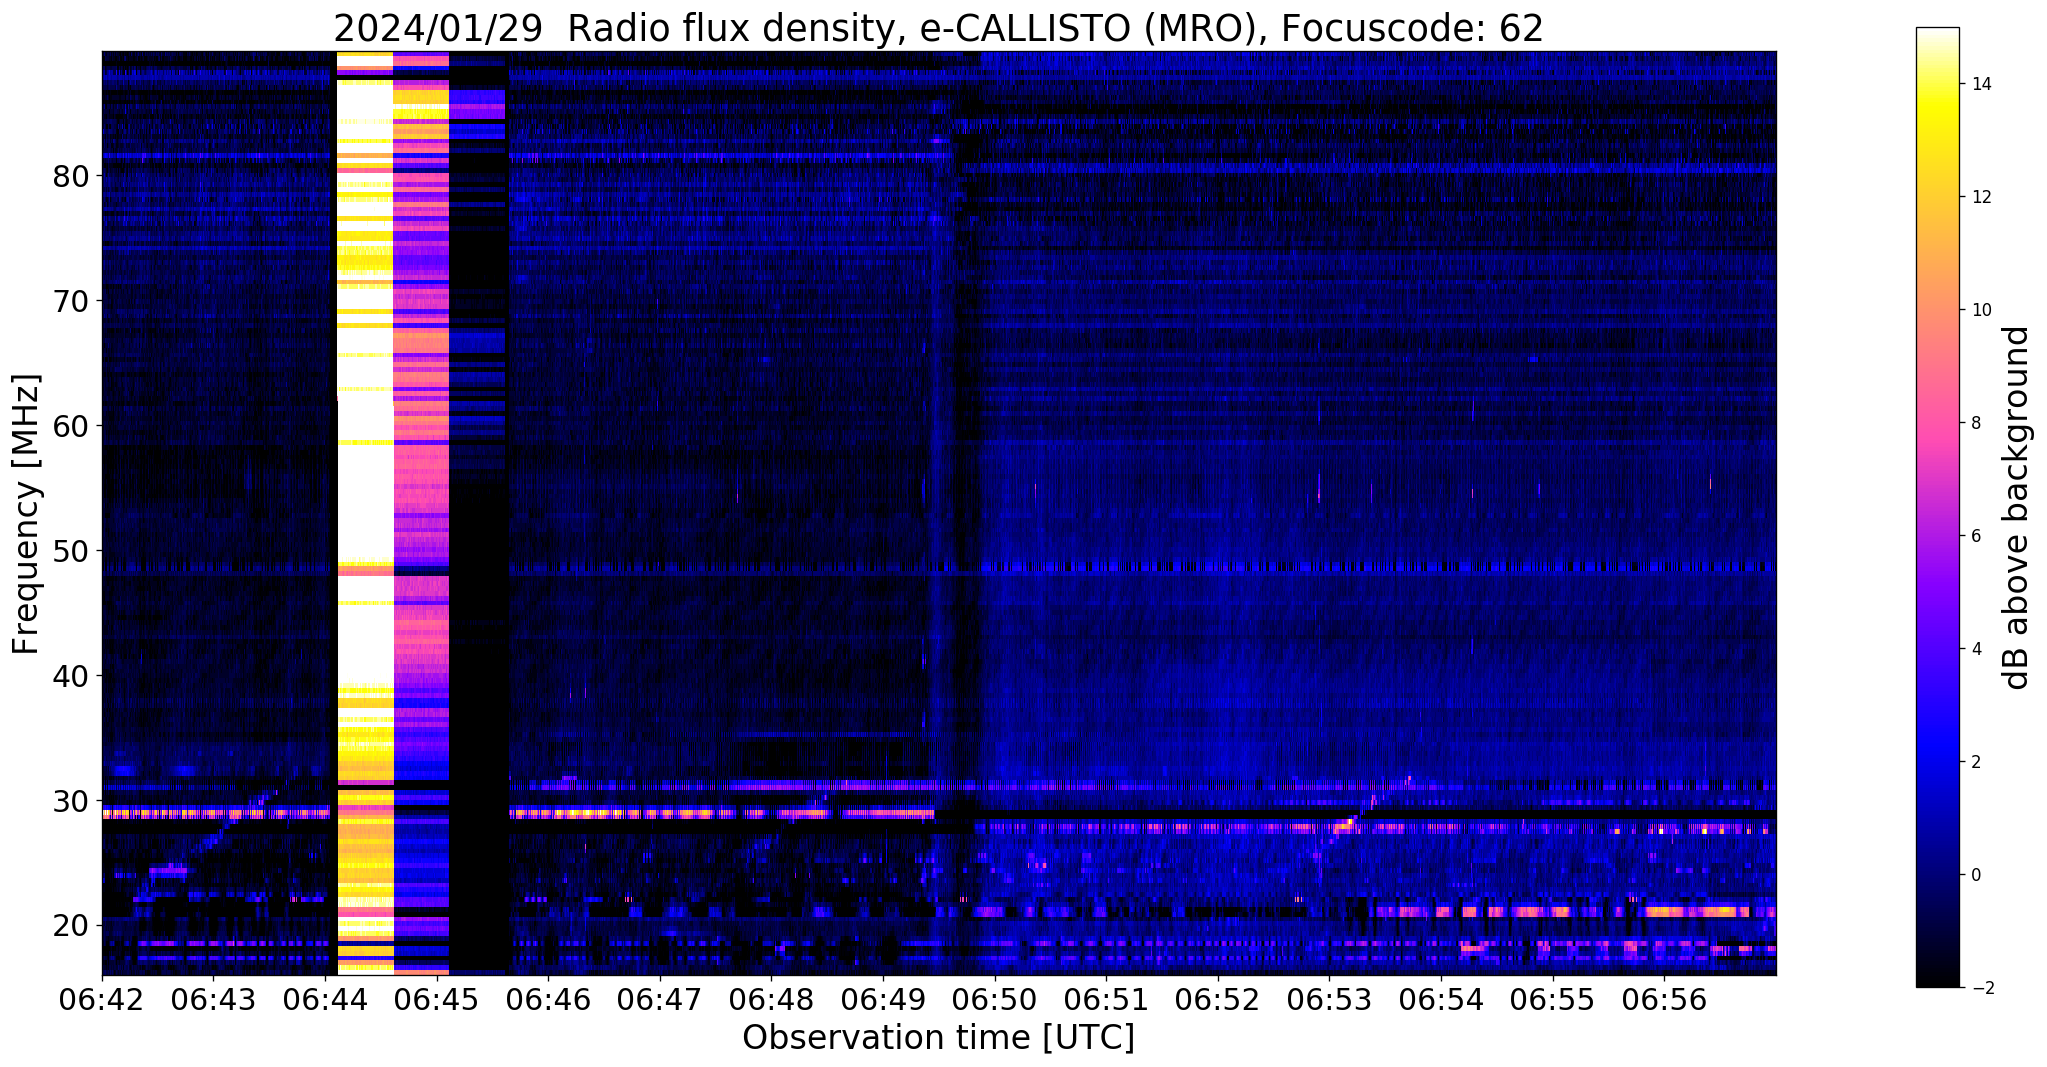Click the colorbar tick value 8
2047x1067 pixels.
(1975, 423)
